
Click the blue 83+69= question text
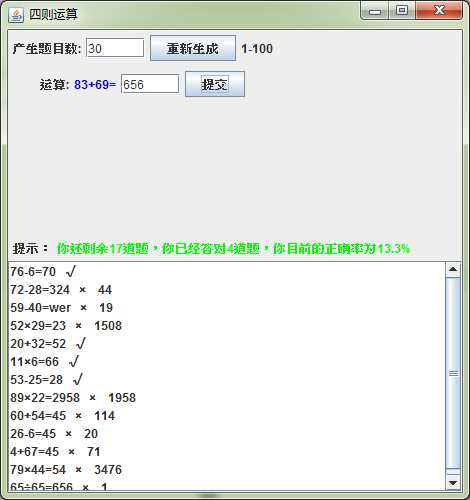pyautogui.click(x=95, y=85)
